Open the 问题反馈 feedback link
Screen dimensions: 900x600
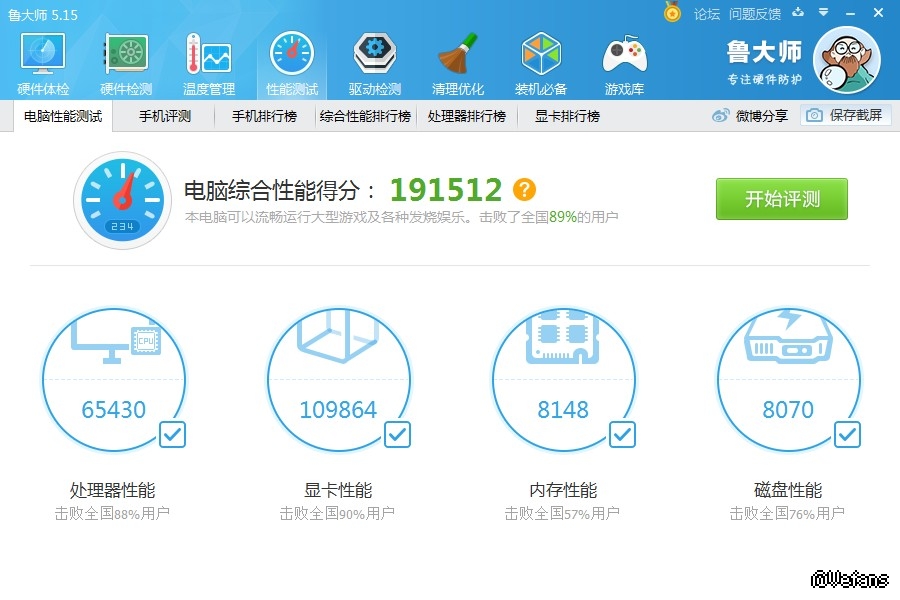tap(755, 14)
